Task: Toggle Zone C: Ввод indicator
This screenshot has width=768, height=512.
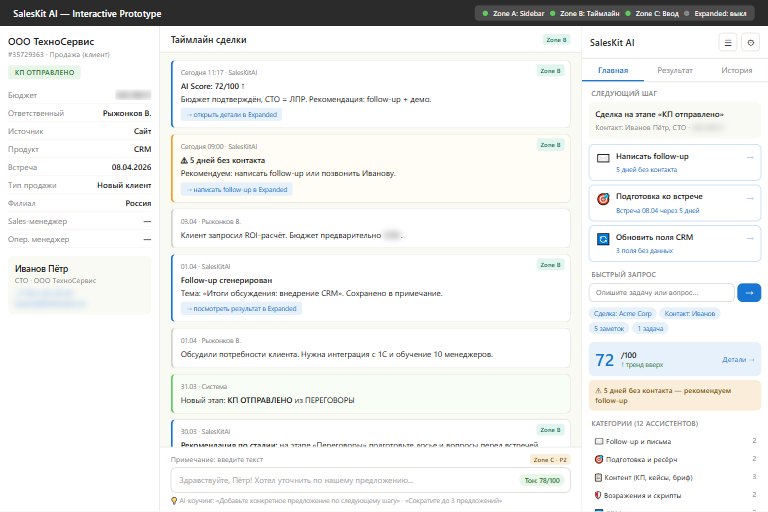Action: 652,13
